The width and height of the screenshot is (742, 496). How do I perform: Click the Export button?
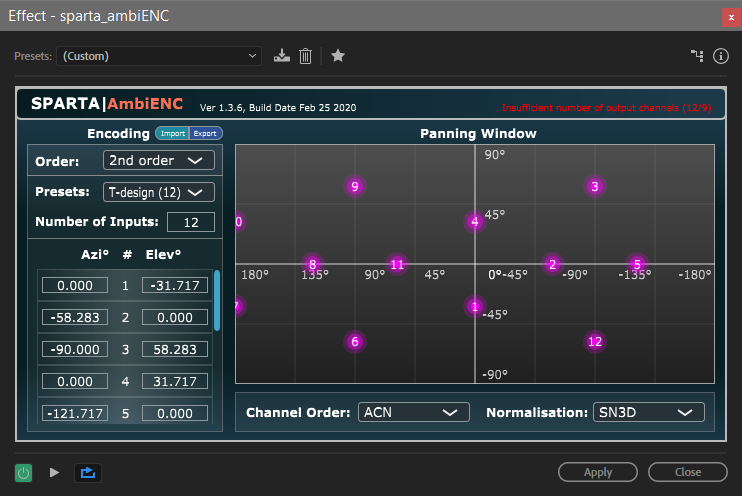(205, 133)
